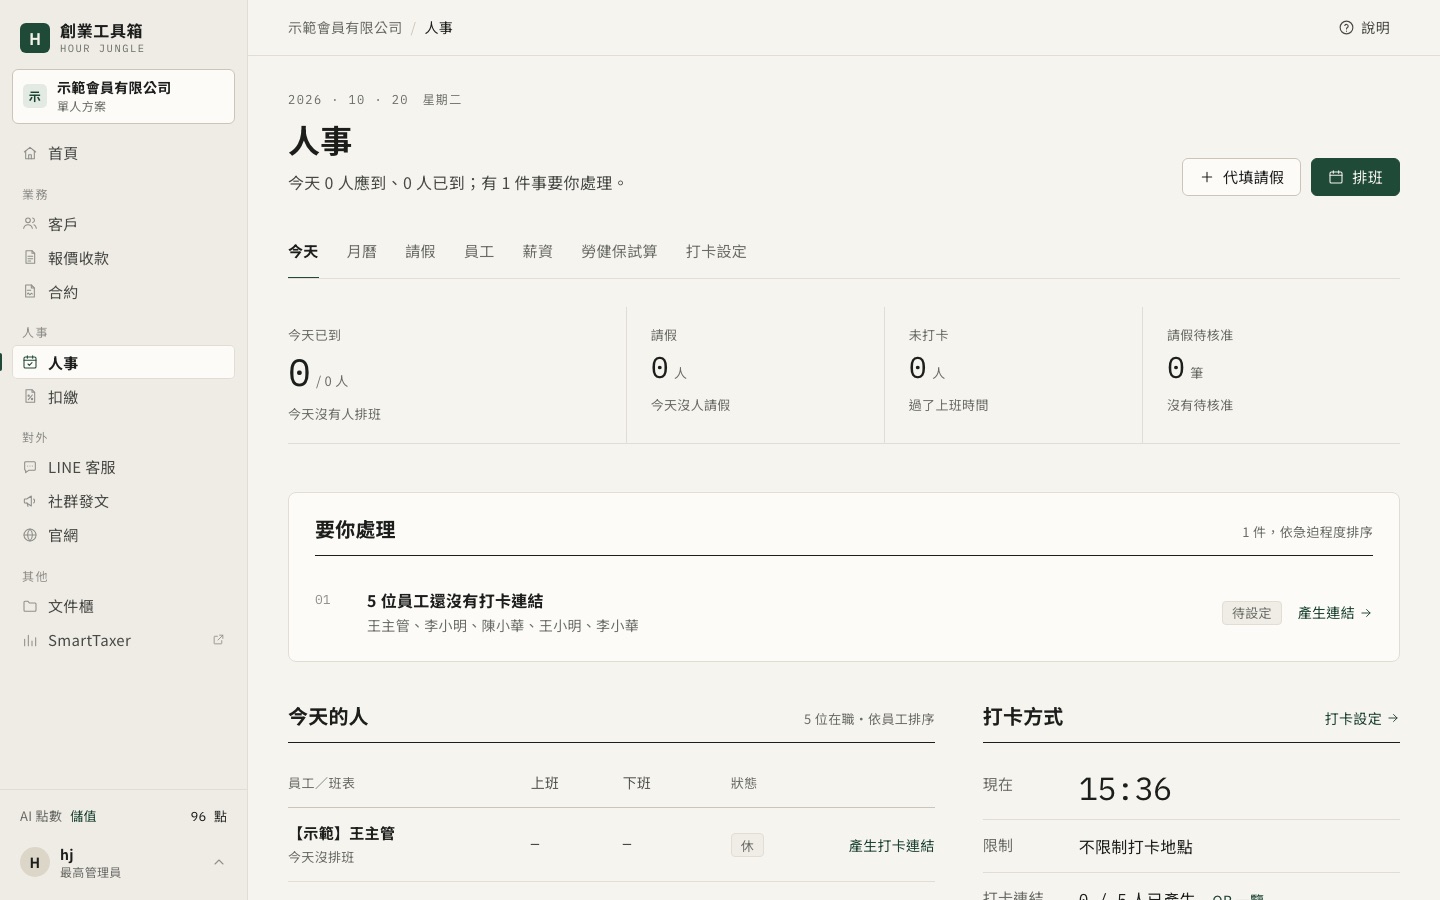This screenshot has width=1440, height=900.
Task: Open the 打卡設定 link beside 打卡方式
Action: point(1362,719)
